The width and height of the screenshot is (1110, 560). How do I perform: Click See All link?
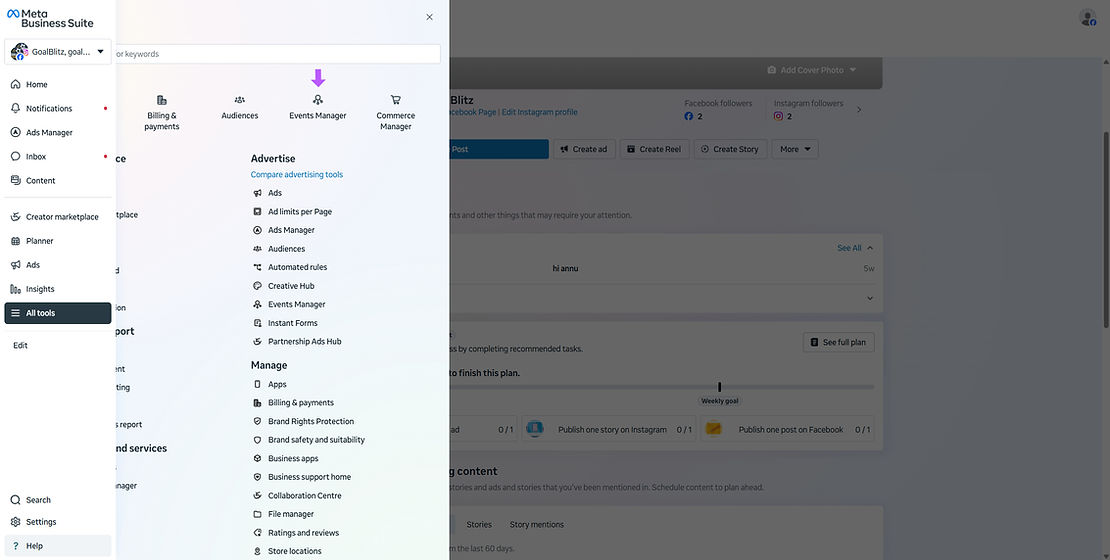point(849,248)
